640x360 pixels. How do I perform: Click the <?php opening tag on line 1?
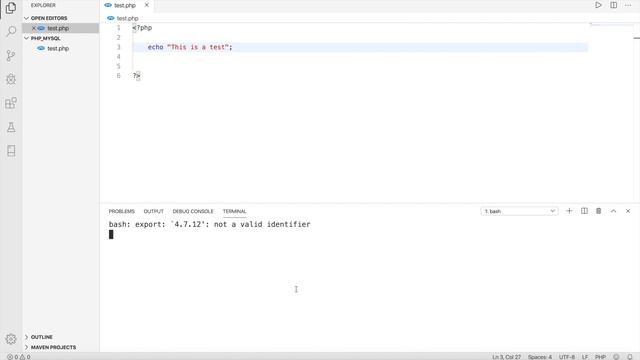point(142,28)
